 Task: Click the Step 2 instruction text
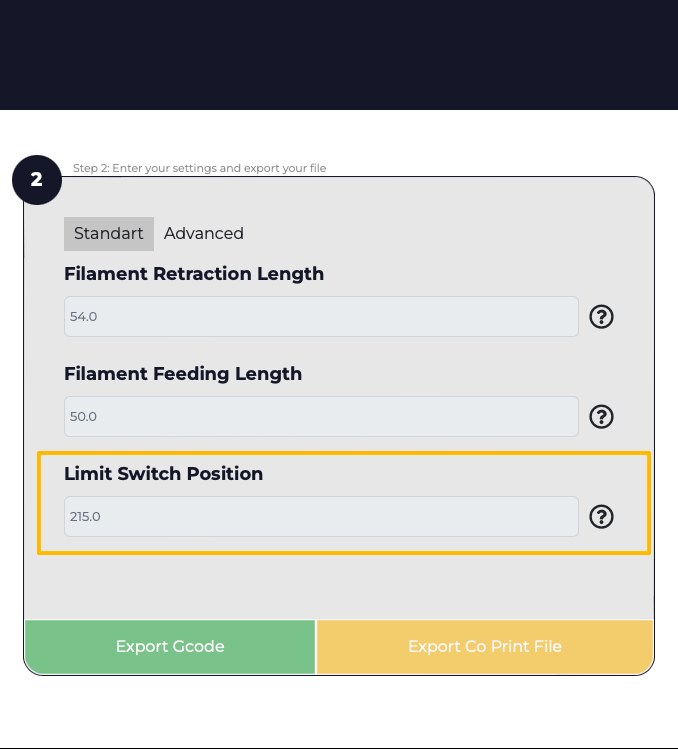point(199,168)
